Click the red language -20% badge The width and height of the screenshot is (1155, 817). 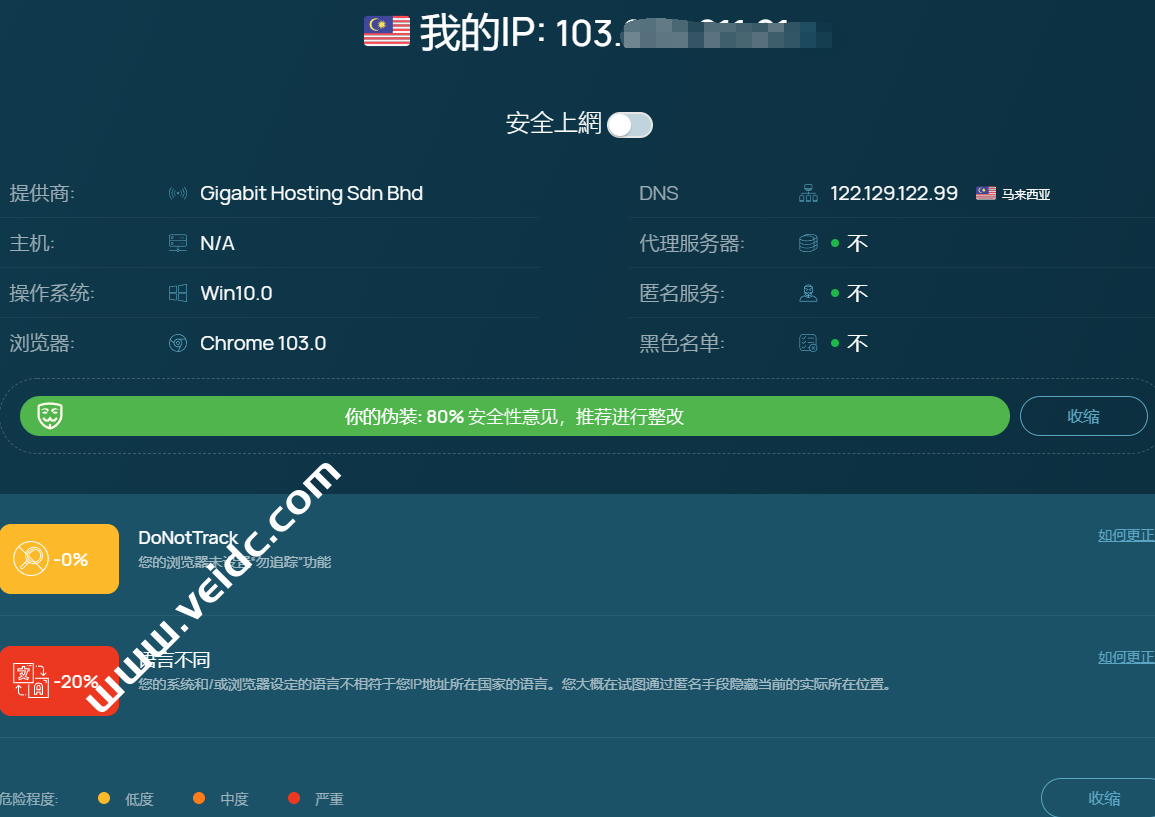tap(59, 681)
